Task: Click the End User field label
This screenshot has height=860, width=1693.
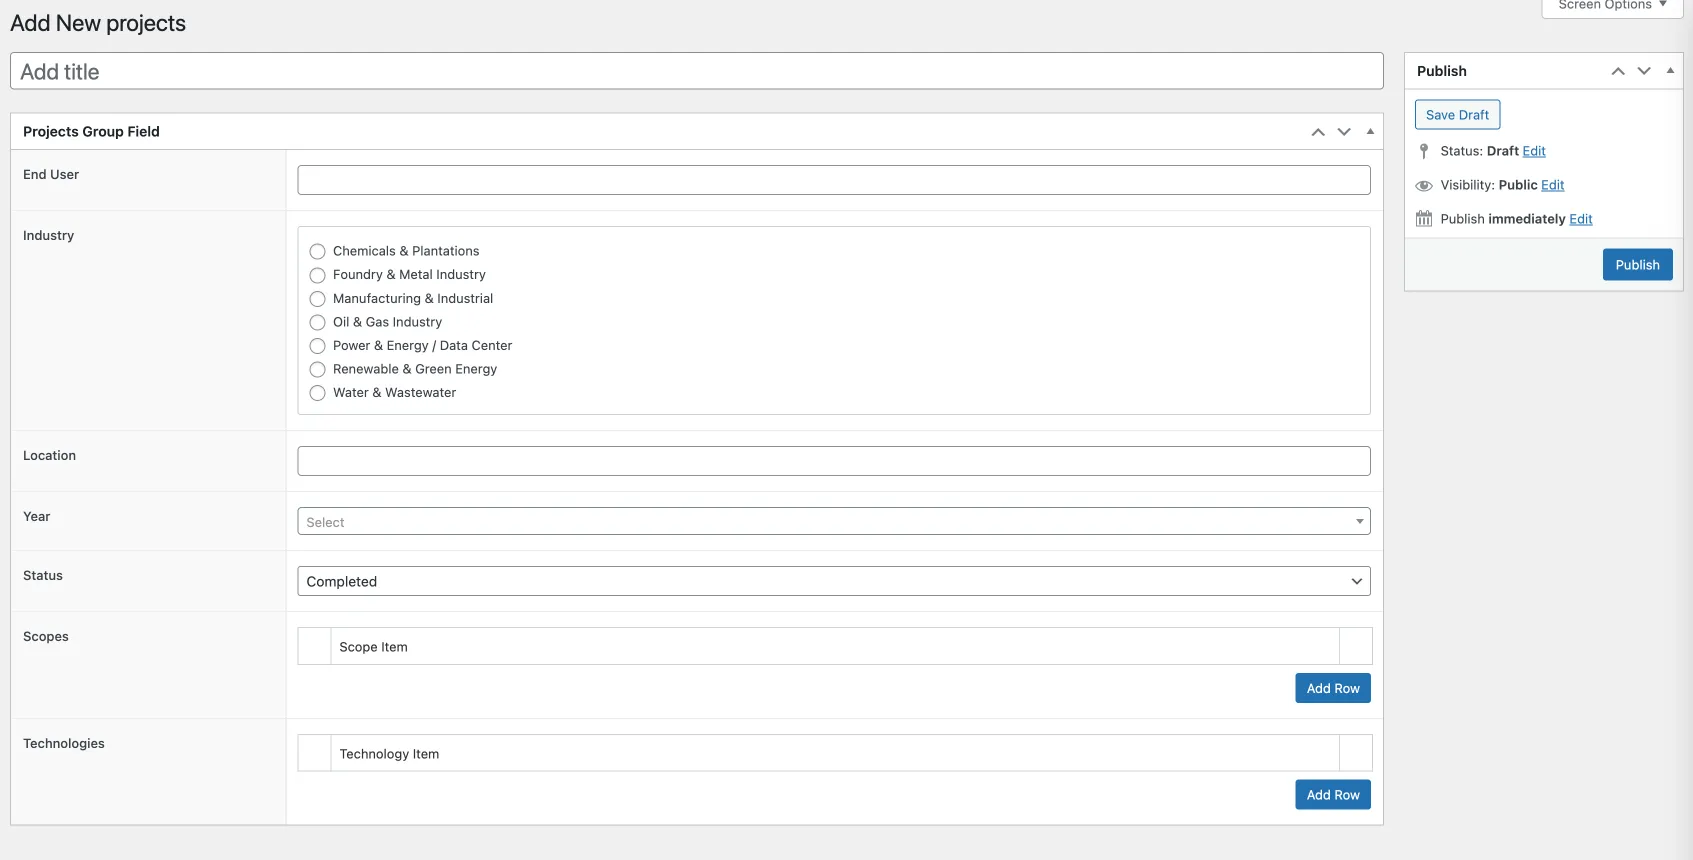Action: (x=51, y=175)
